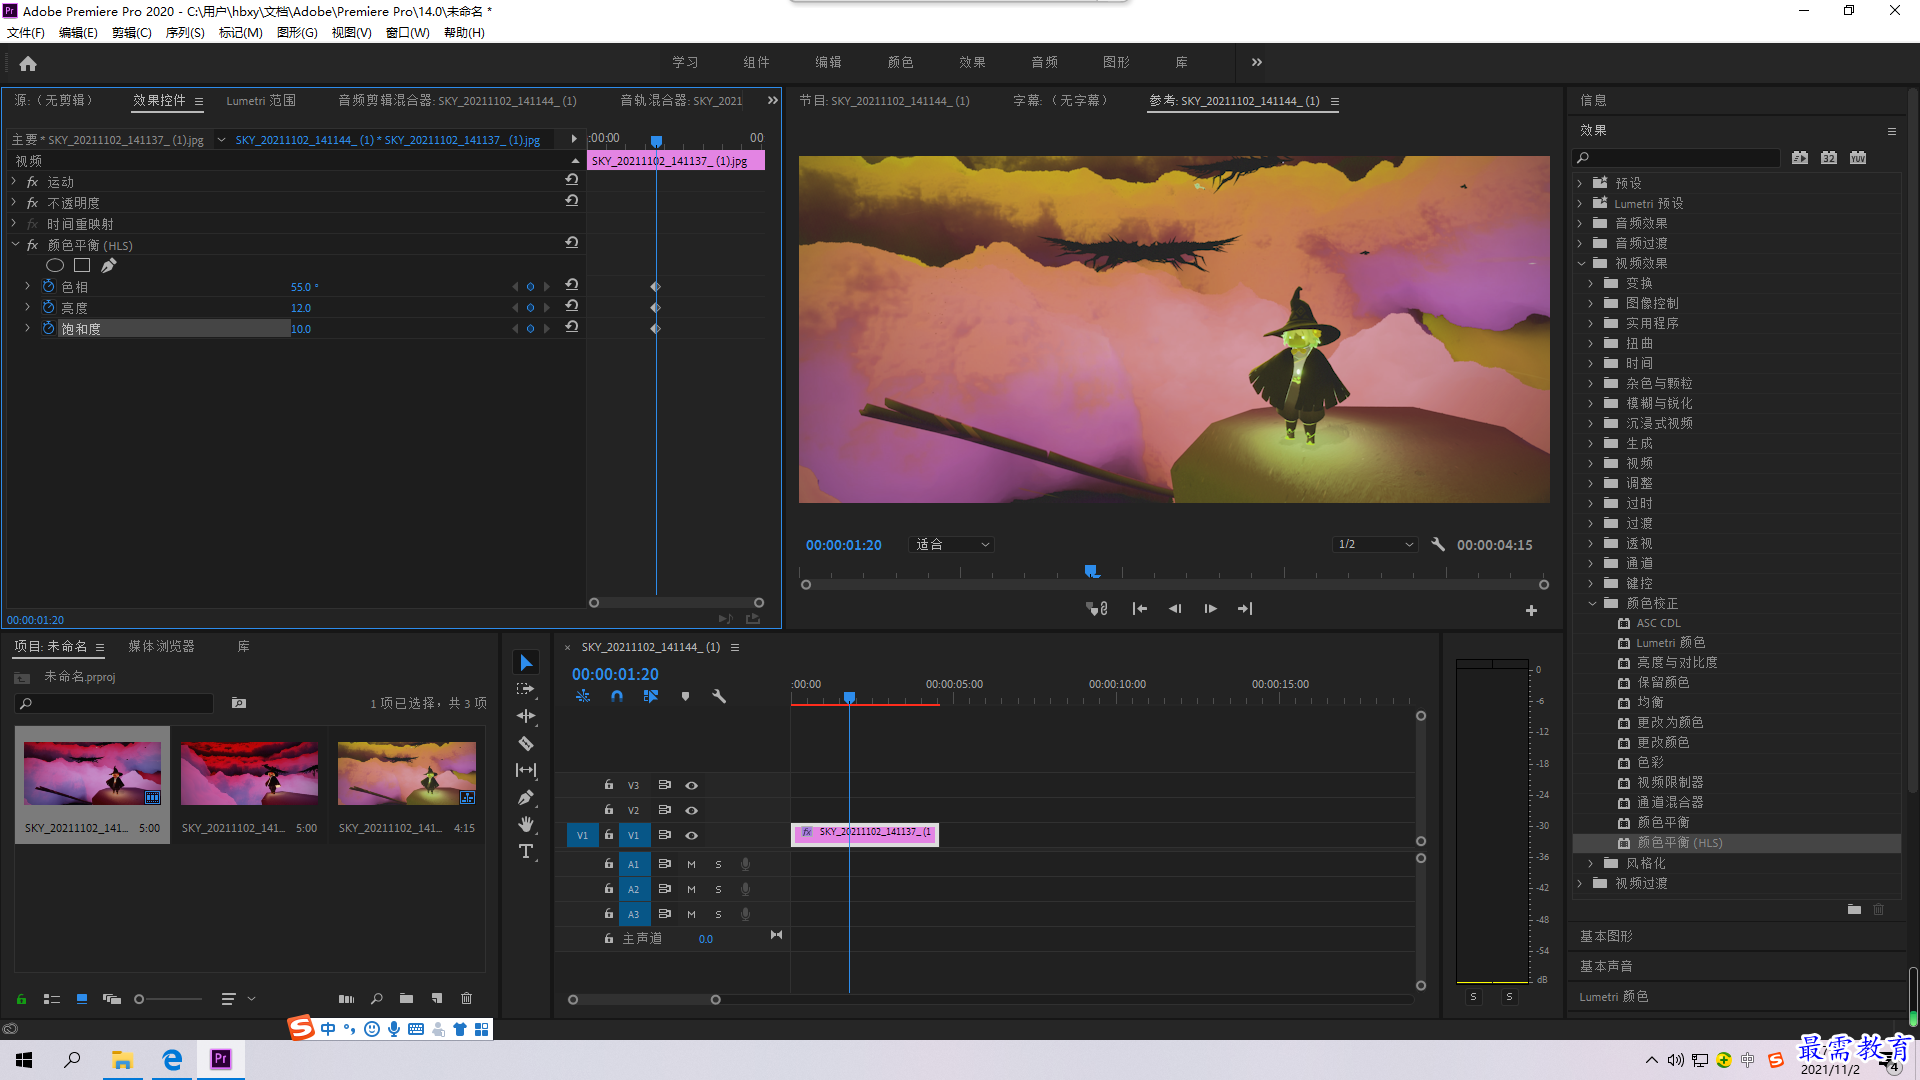Show overflow workspaces chevron
1920x1080 pixels.
point(1257,62)
